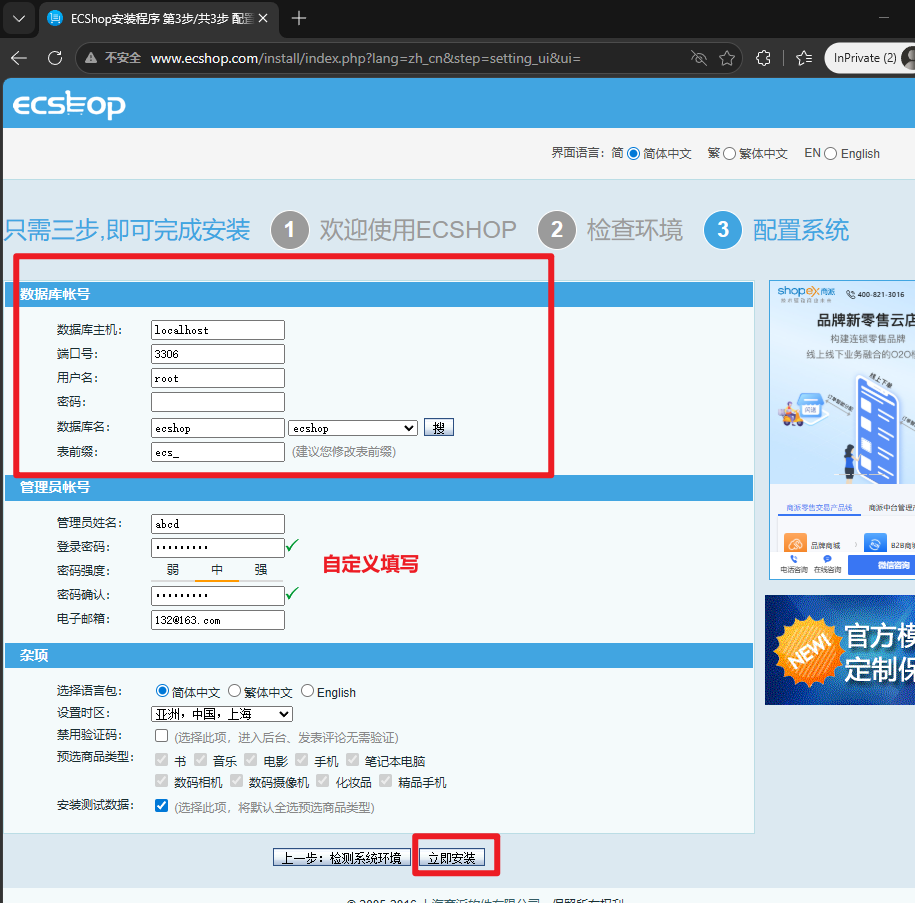The image size is (915, 903).
Task: Toggle the 音乐 product type checkbox
Action: point(201,759)
